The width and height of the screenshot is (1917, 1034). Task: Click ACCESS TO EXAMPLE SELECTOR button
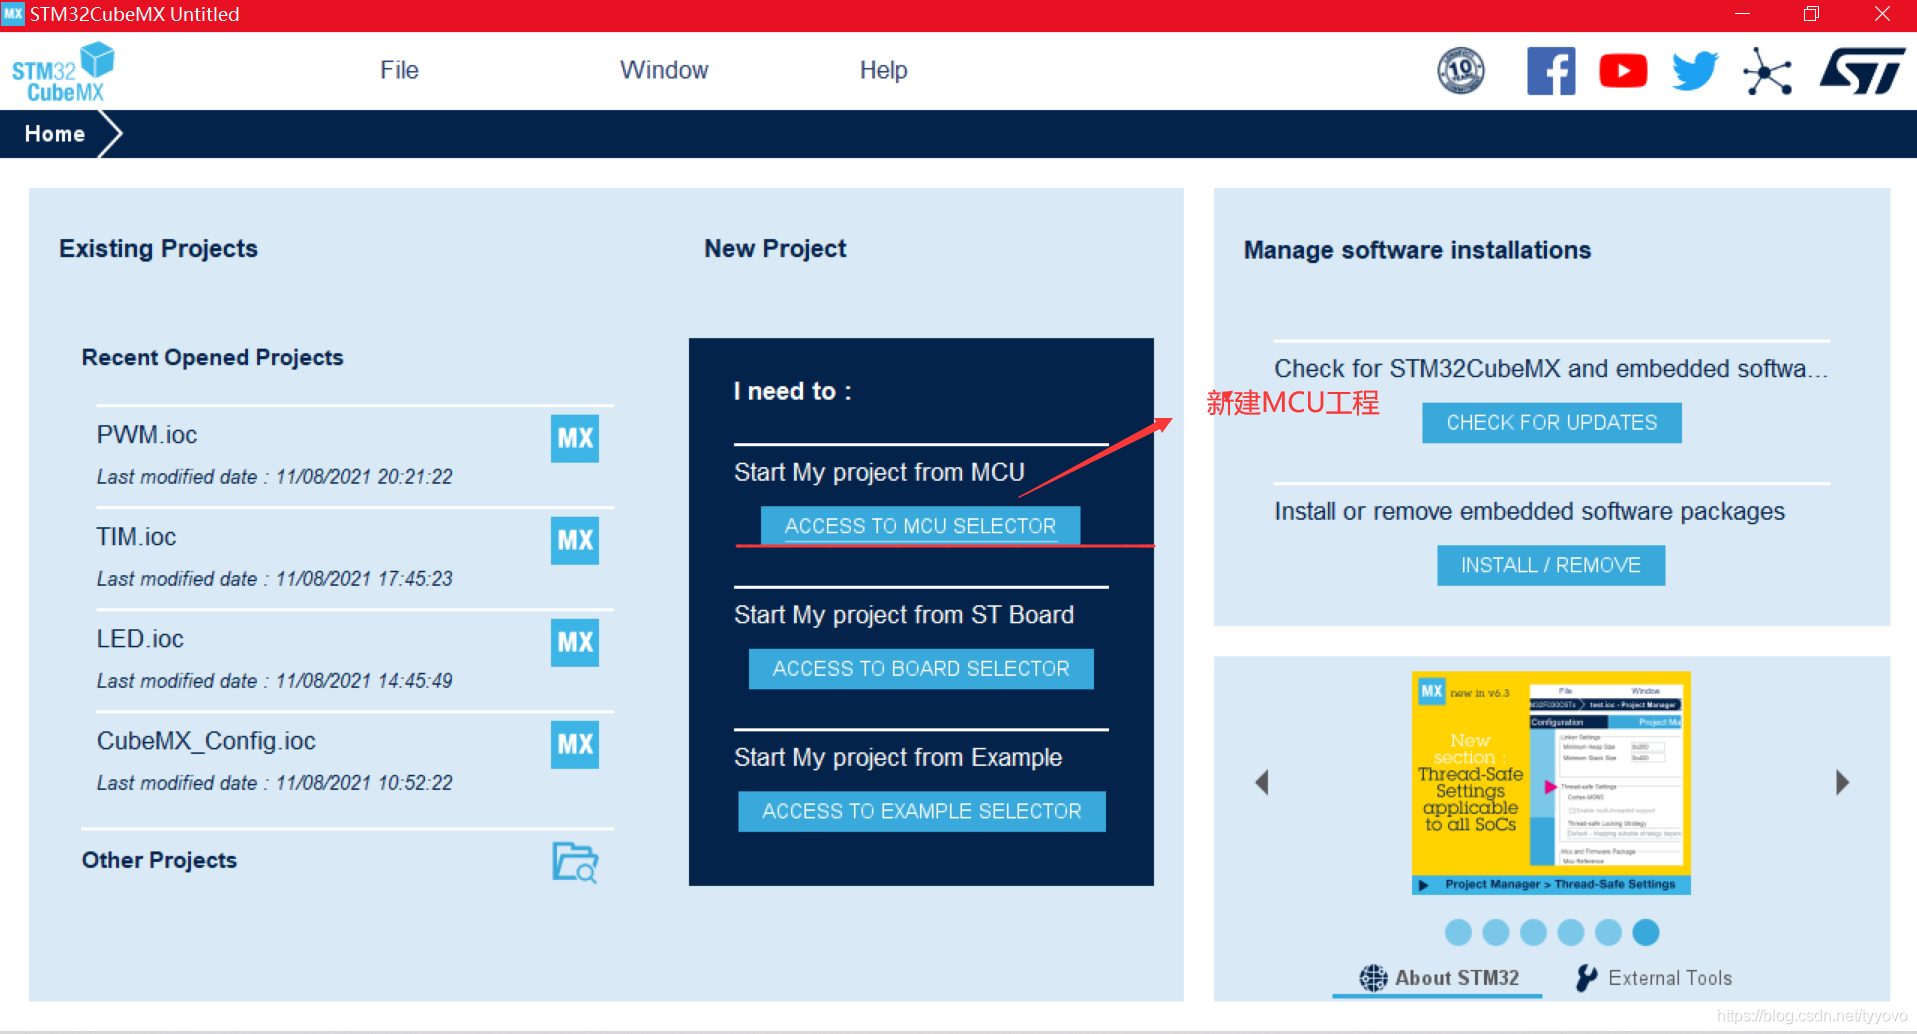(922, 811)
